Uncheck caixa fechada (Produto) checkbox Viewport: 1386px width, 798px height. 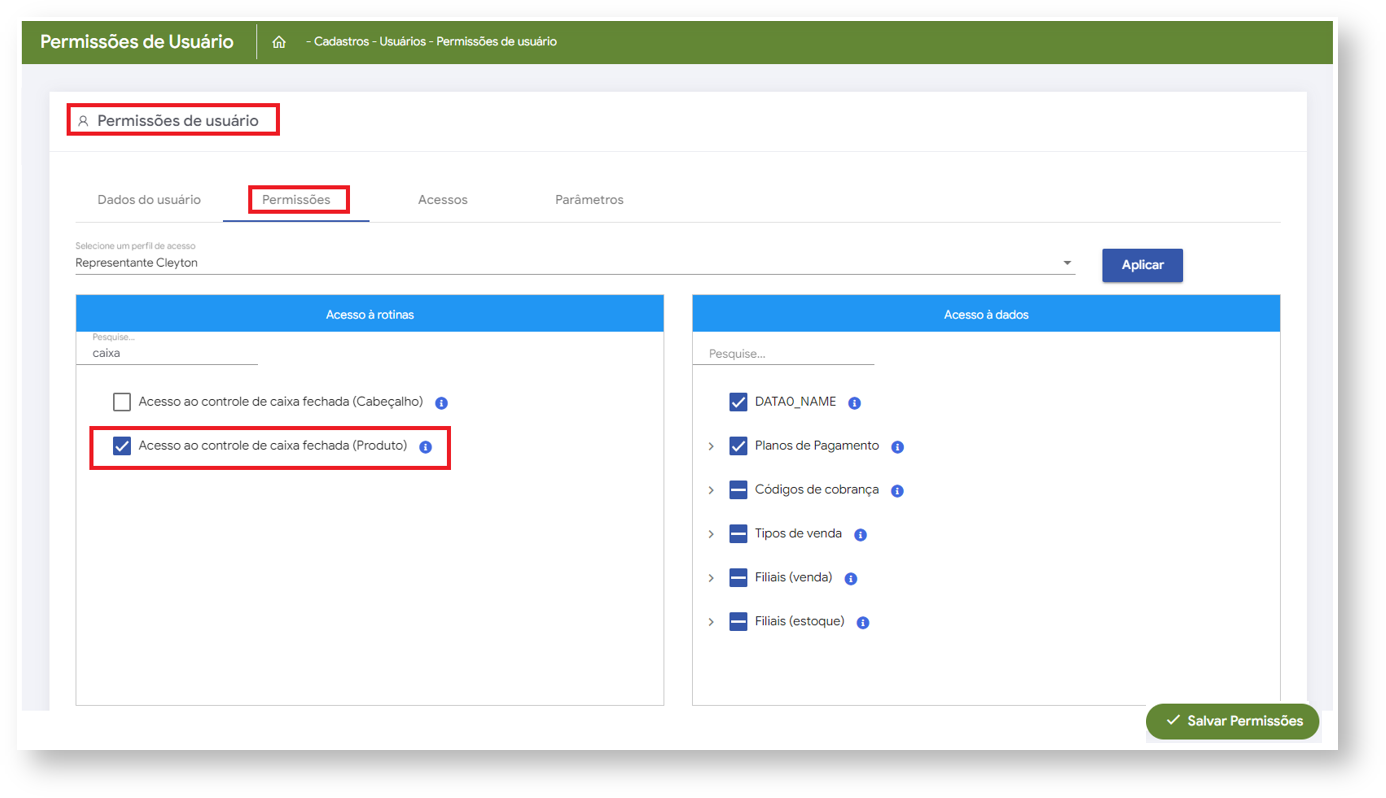click(122, 446)
